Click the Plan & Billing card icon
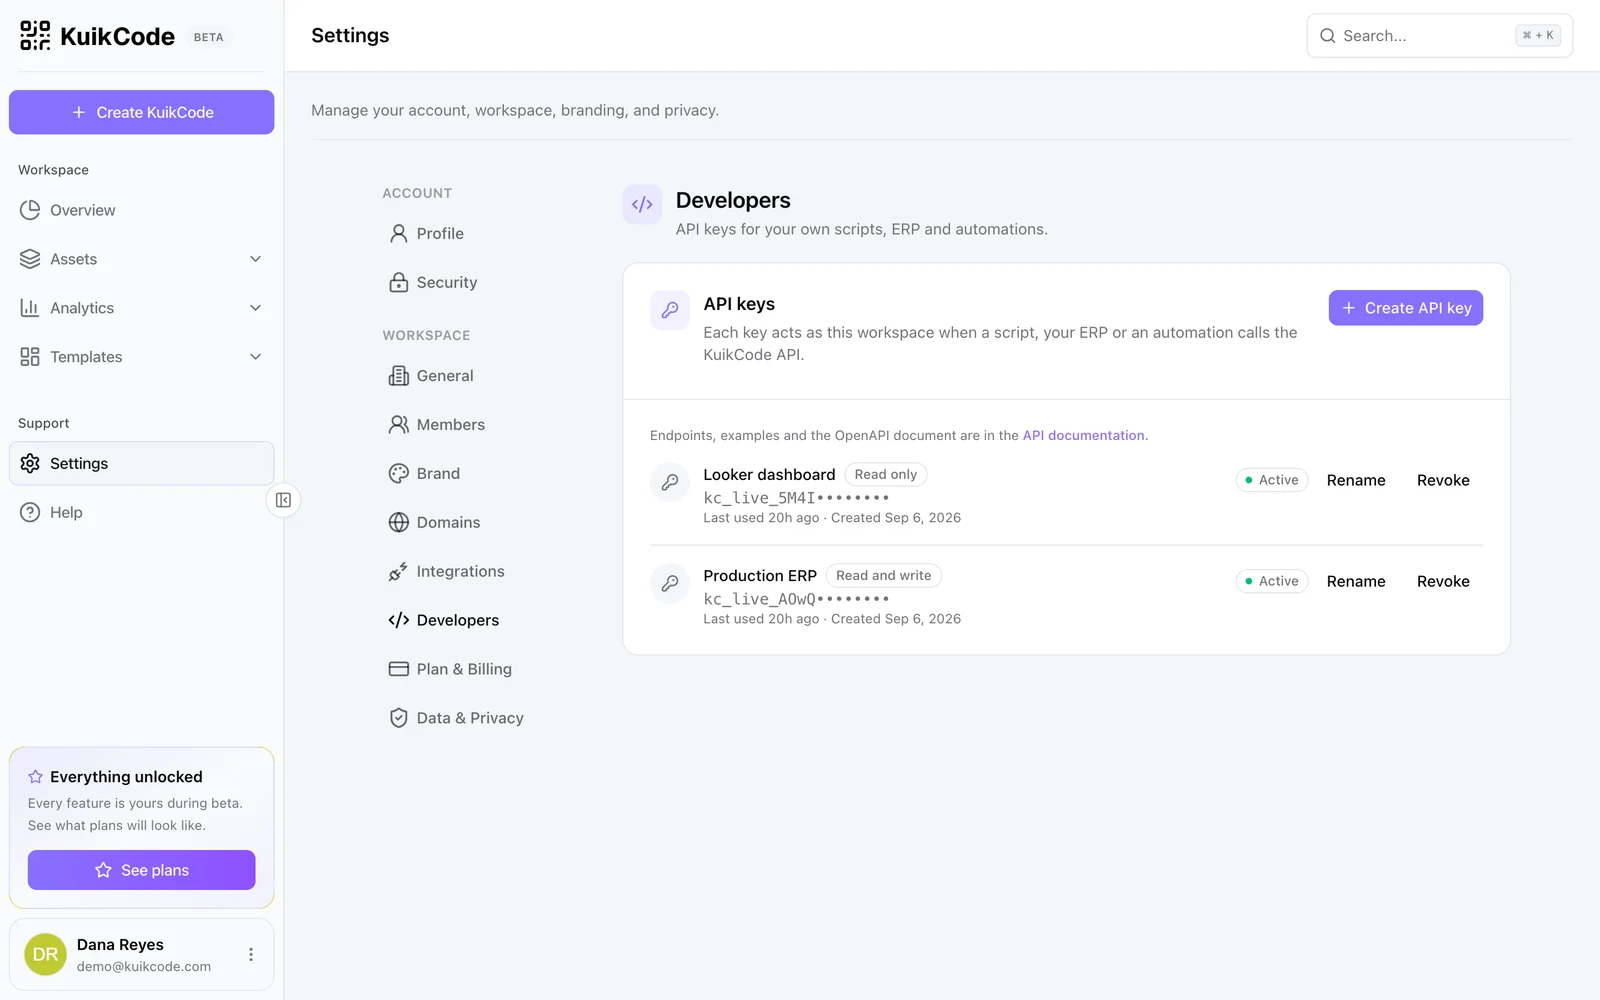This screenshot has height=1000, width=1600. 398,669
